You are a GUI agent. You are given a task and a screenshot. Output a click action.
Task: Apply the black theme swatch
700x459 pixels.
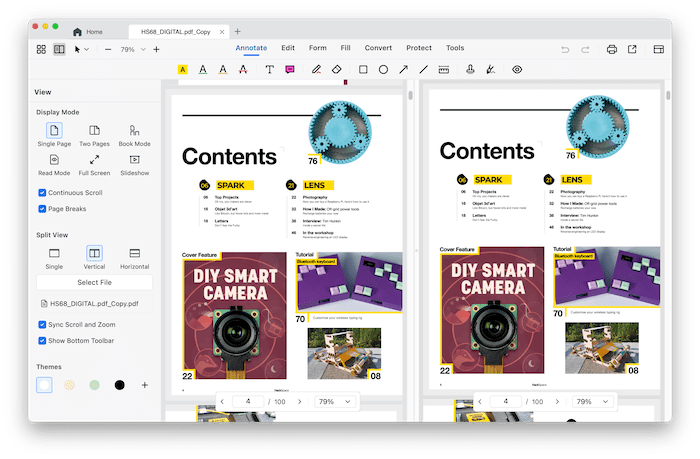(x=119, y=385)
